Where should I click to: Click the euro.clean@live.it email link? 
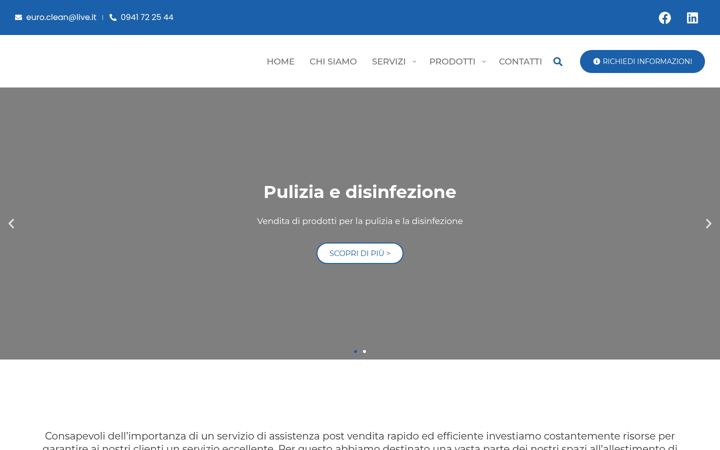click(x=61, y=17)
